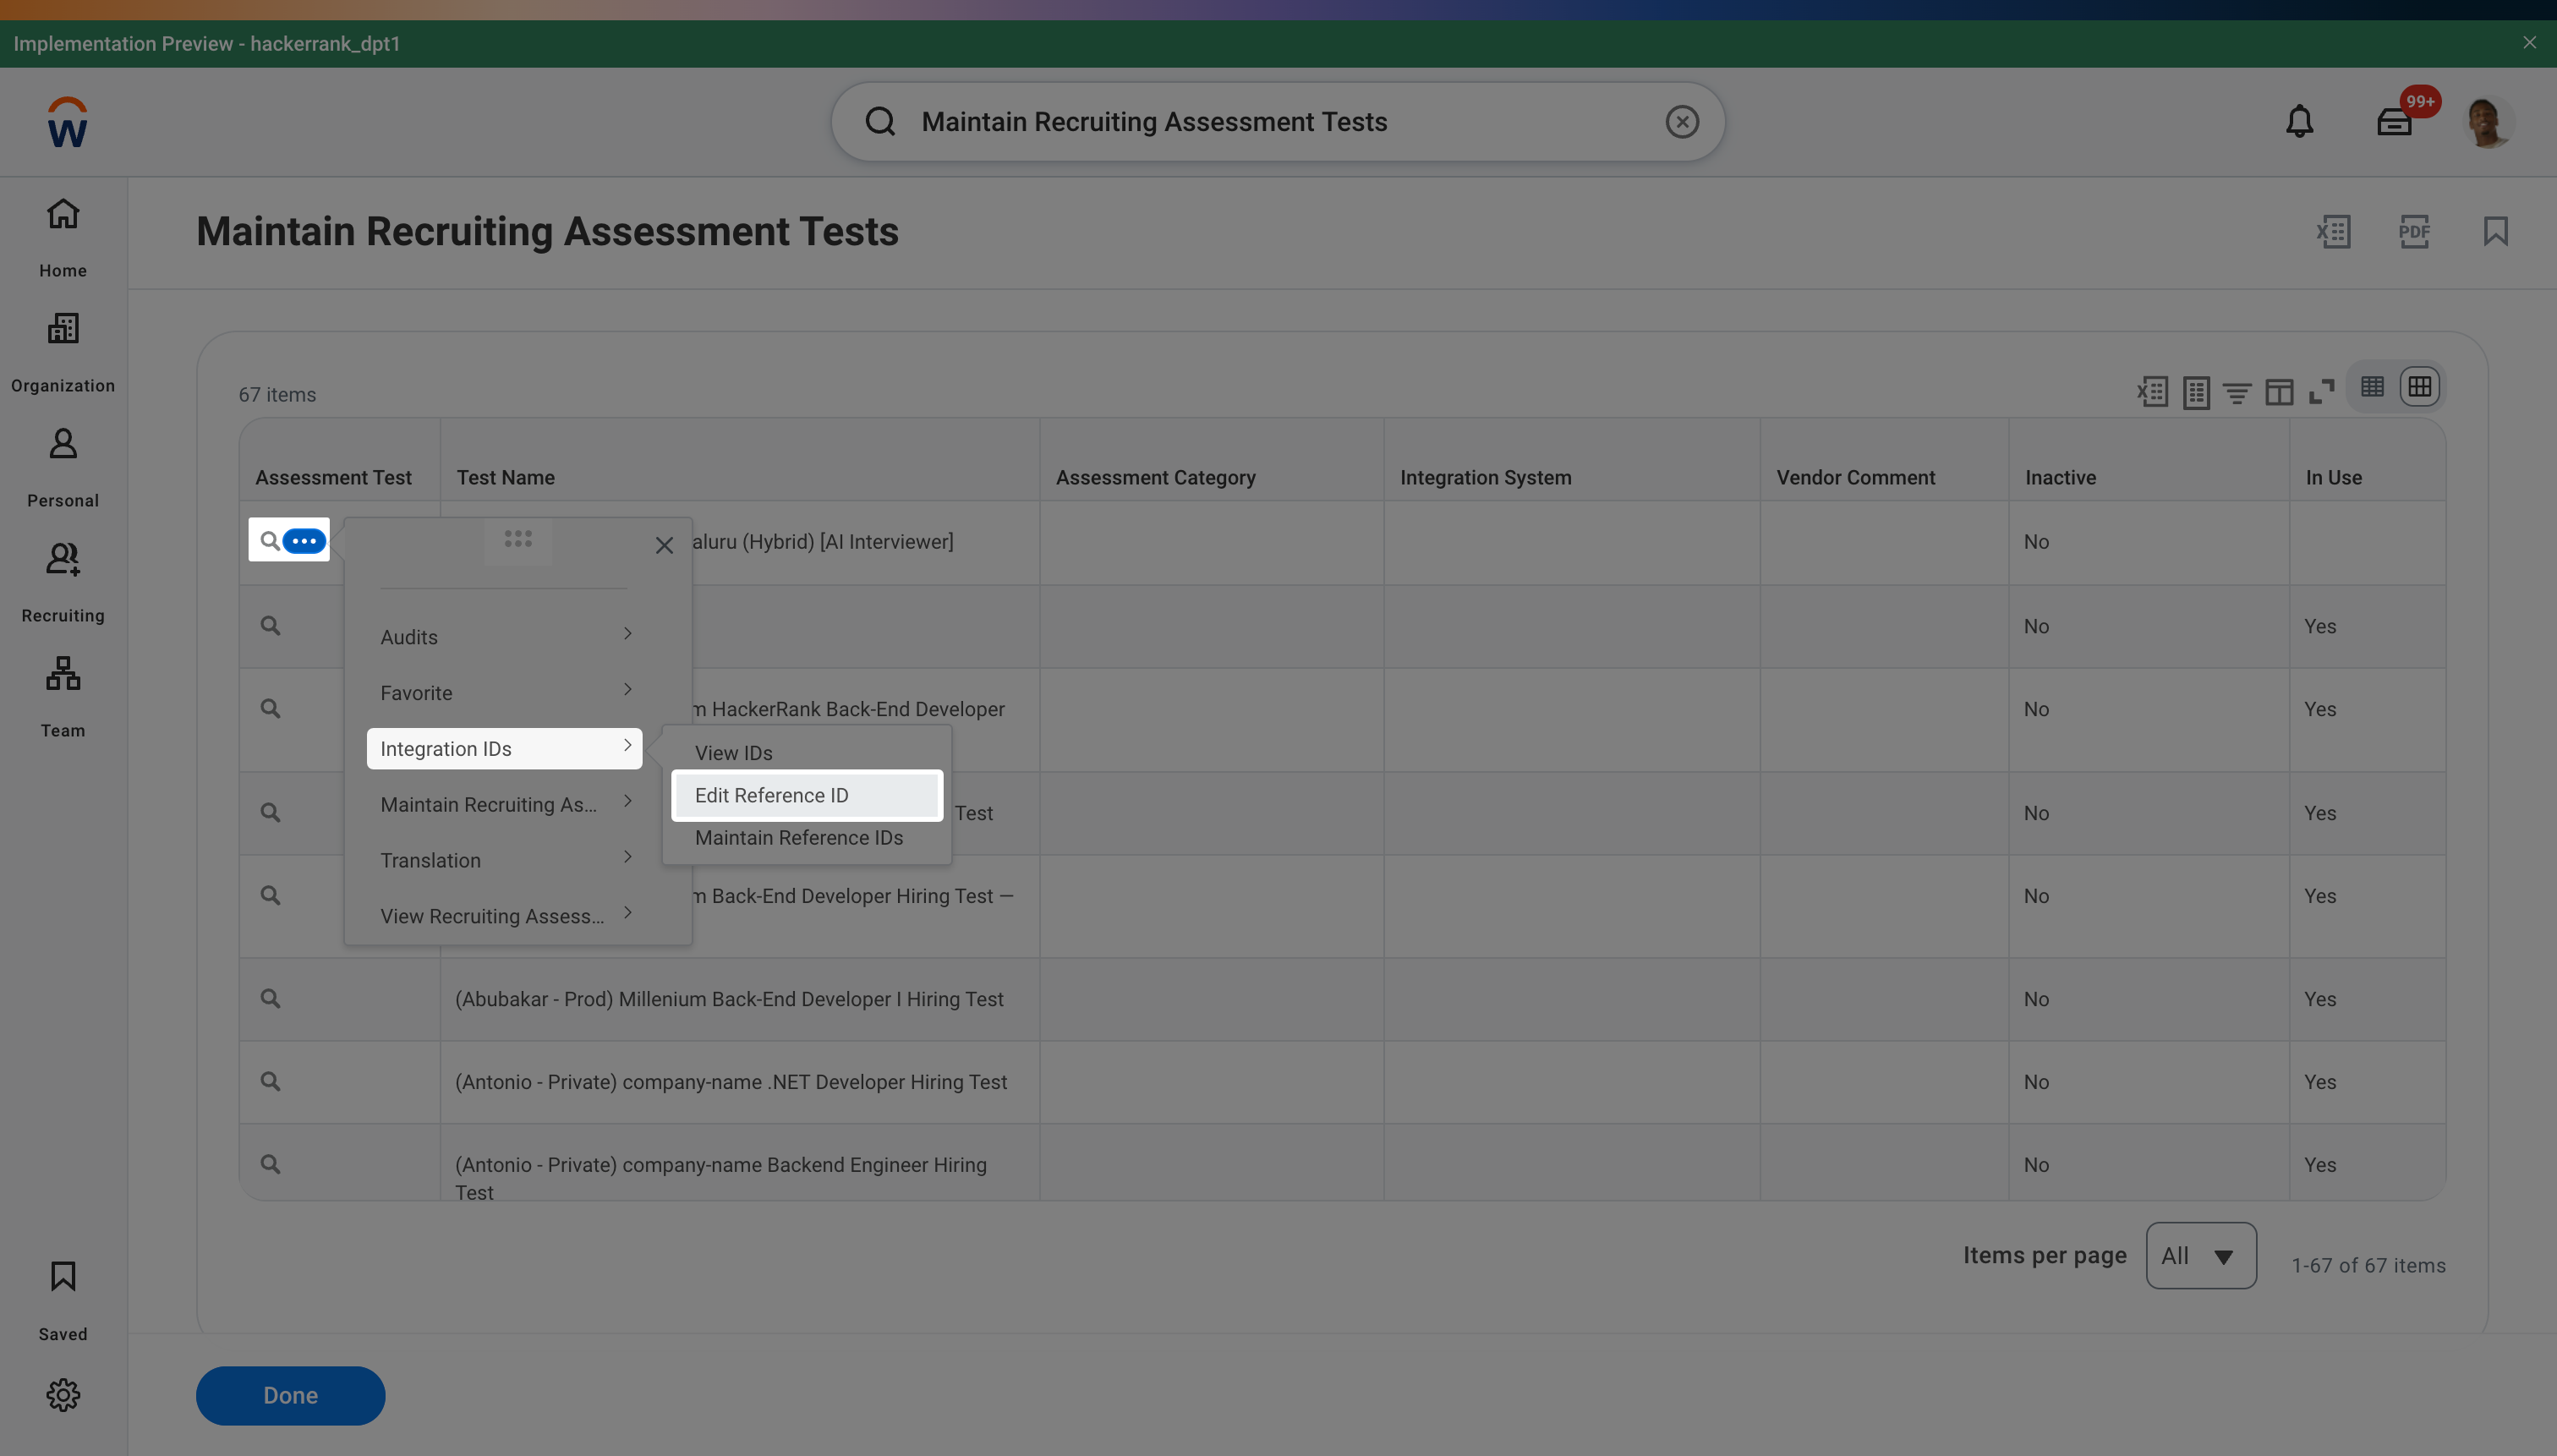Export the table to Excel
The width and height of the screenshot is (2557, 1456).
2152,392
